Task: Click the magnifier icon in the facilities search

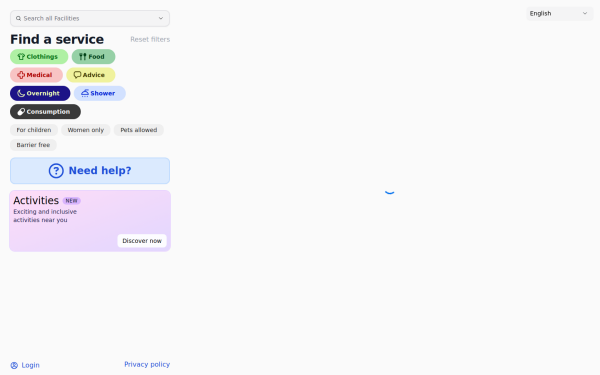Action: tap(18, 18)
